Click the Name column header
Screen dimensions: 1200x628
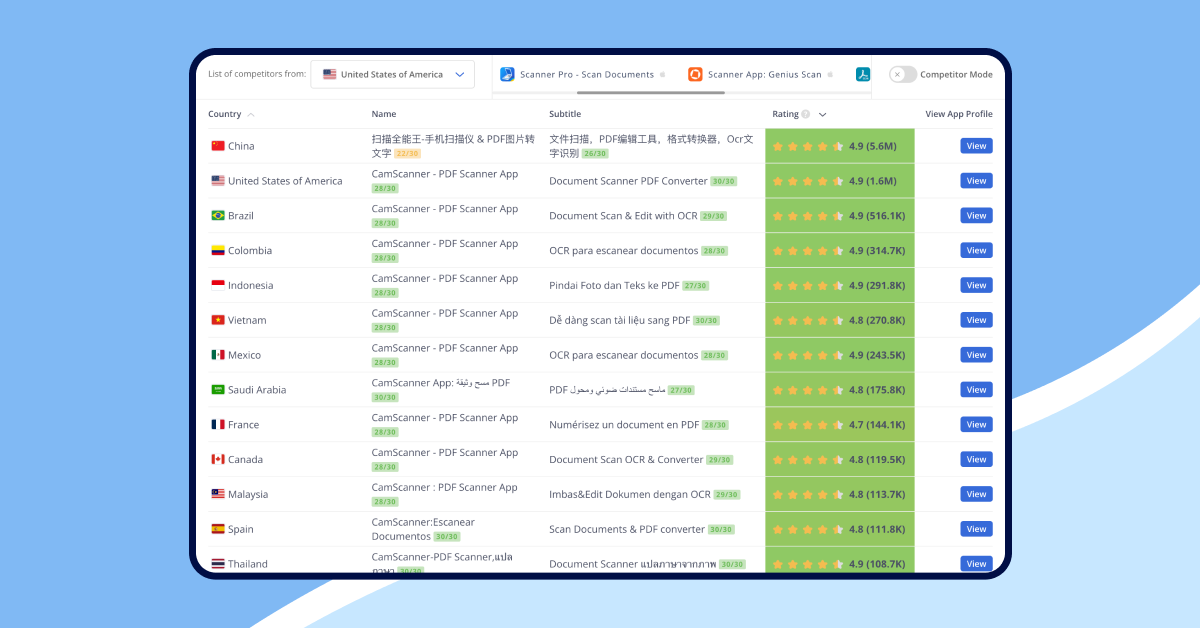[x=384, y=114]
